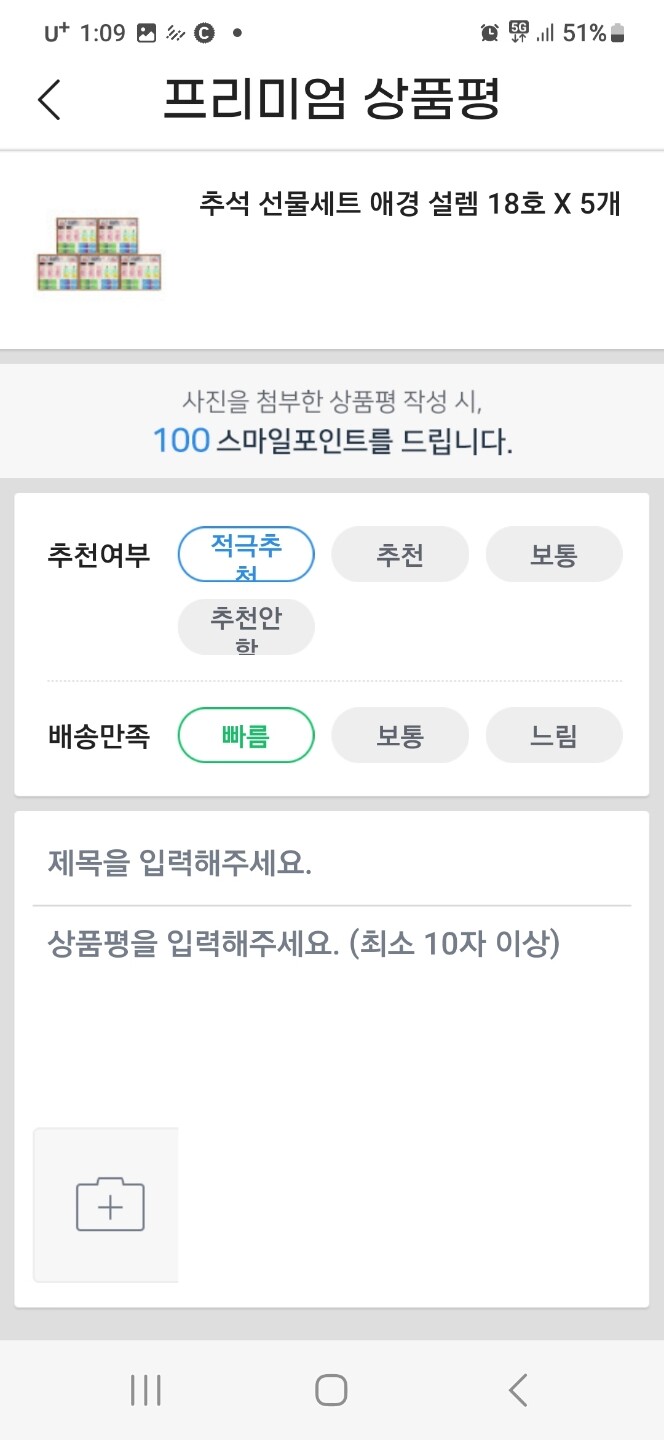Navigate back using the top-left back arrow
This screenshot has height=1440, width=664.
click(50, 98)
